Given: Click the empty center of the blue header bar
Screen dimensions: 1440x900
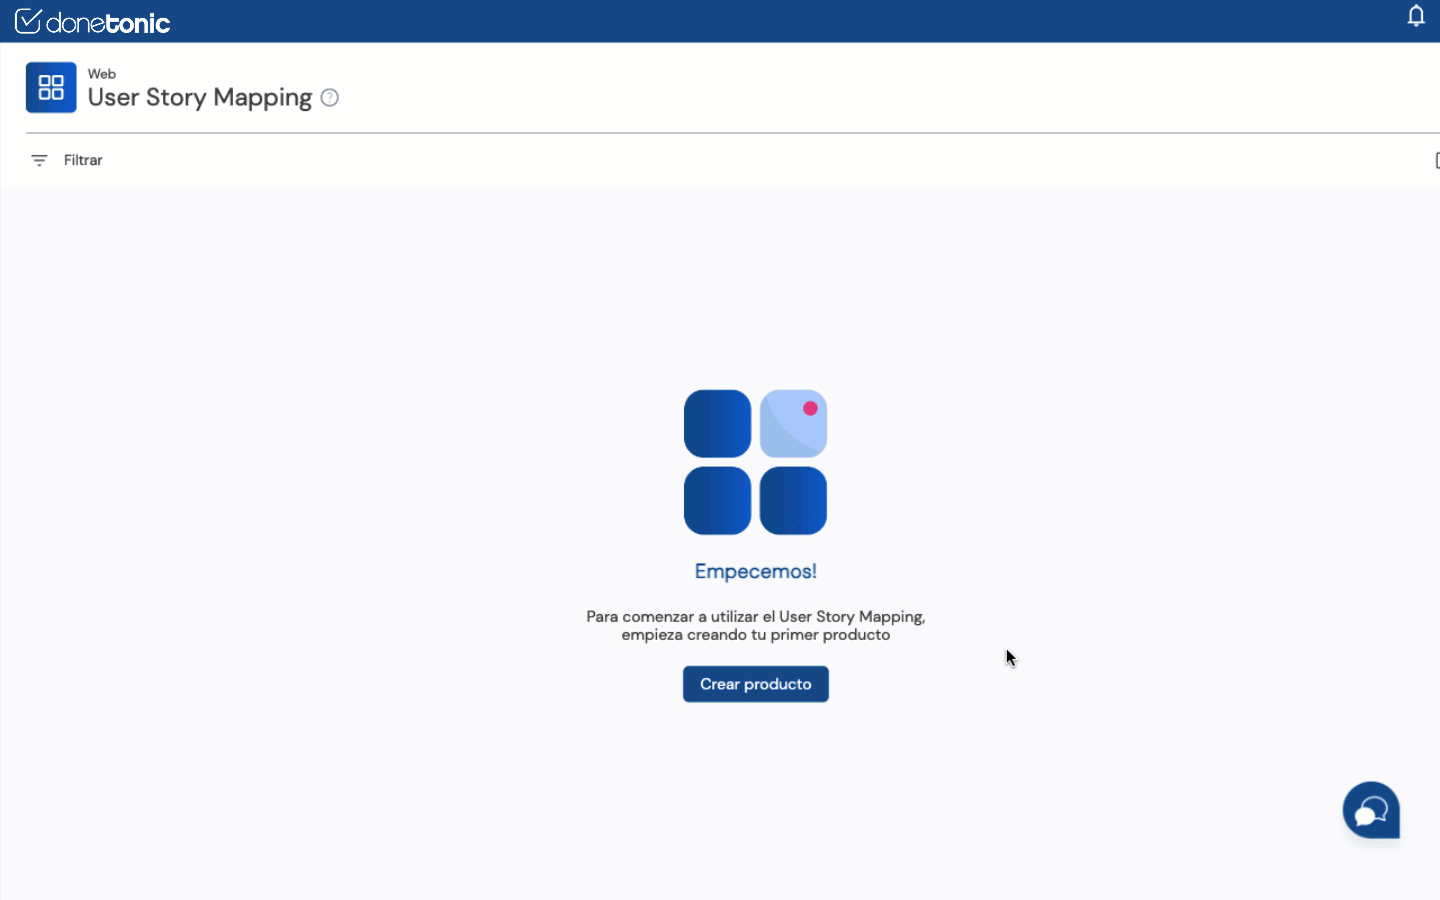Looking at the screenshot, I should [x=720, y=21].
